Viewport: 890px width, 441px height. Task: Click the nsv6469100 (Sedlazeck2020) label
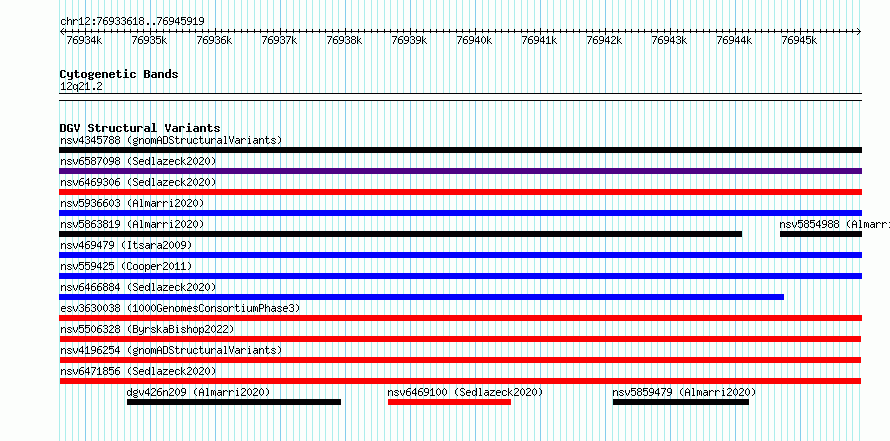(x=465, y=392)
